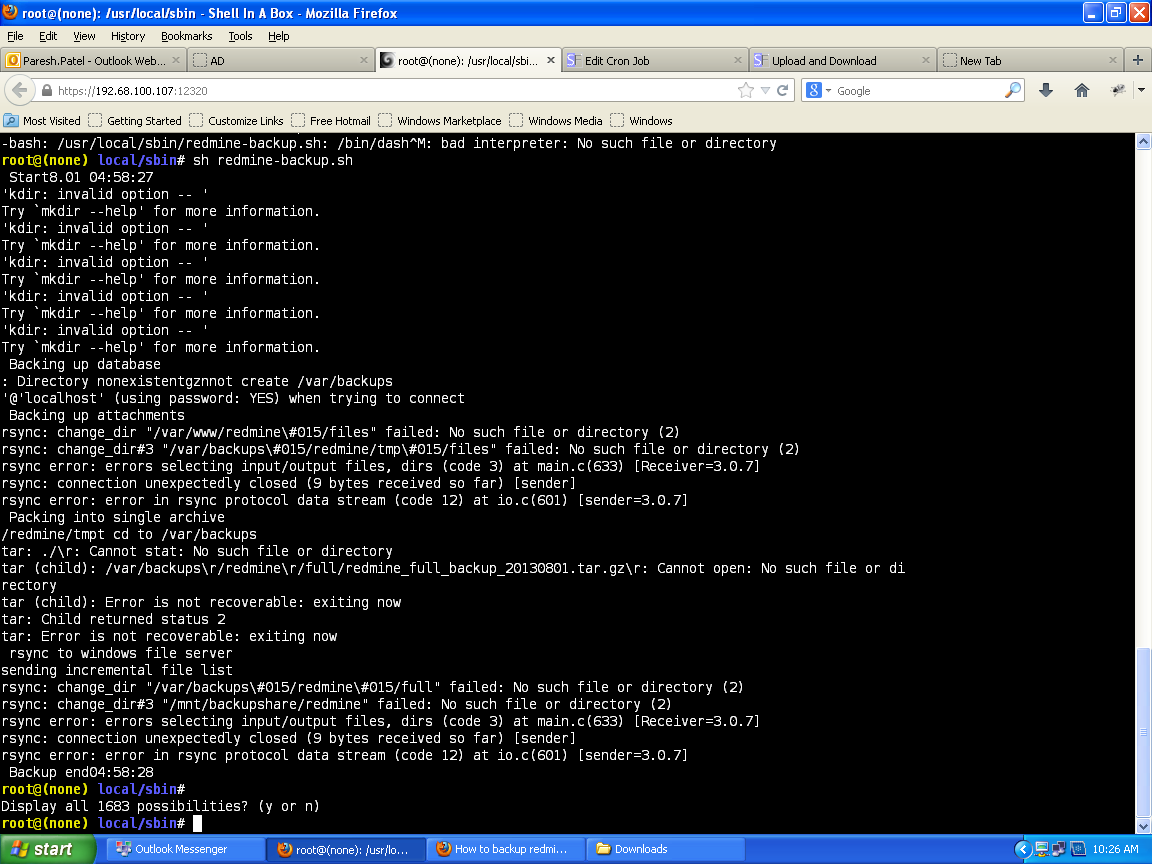Expand the hidden system tray icons
Screen dimensions: 1152x864
(x=1022, y=849)
